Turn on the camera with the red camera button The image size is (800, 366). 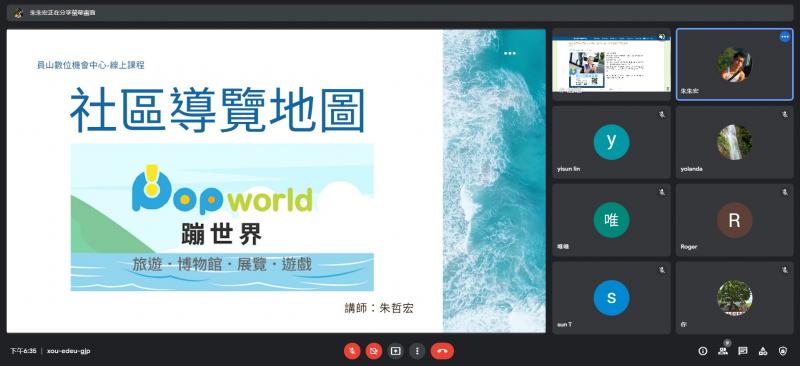point(374,351)
